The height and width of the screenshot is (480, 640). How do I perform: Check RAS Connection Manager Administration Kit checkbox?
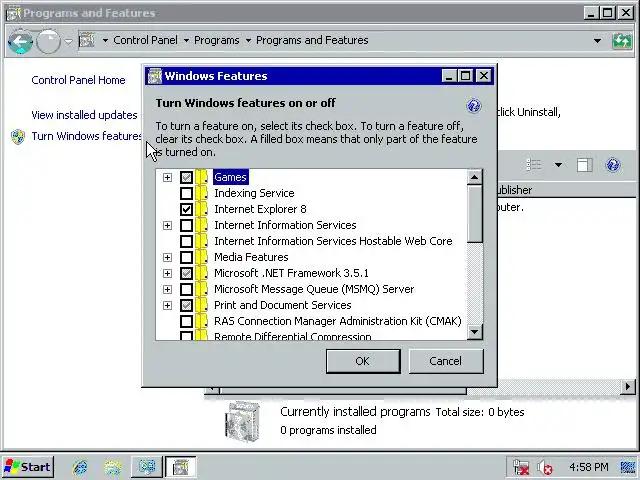pos(187,321)
